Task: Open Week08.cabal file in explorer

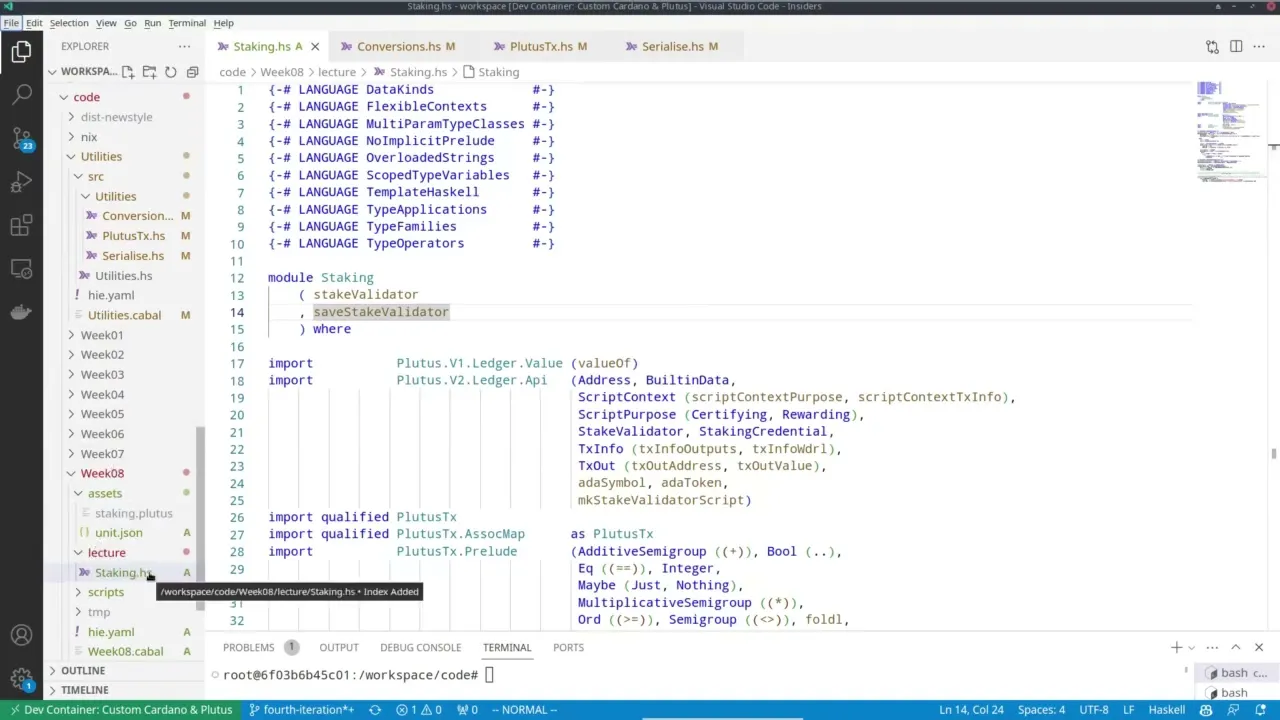Action: pyautogui.click(x=125, y=651)
